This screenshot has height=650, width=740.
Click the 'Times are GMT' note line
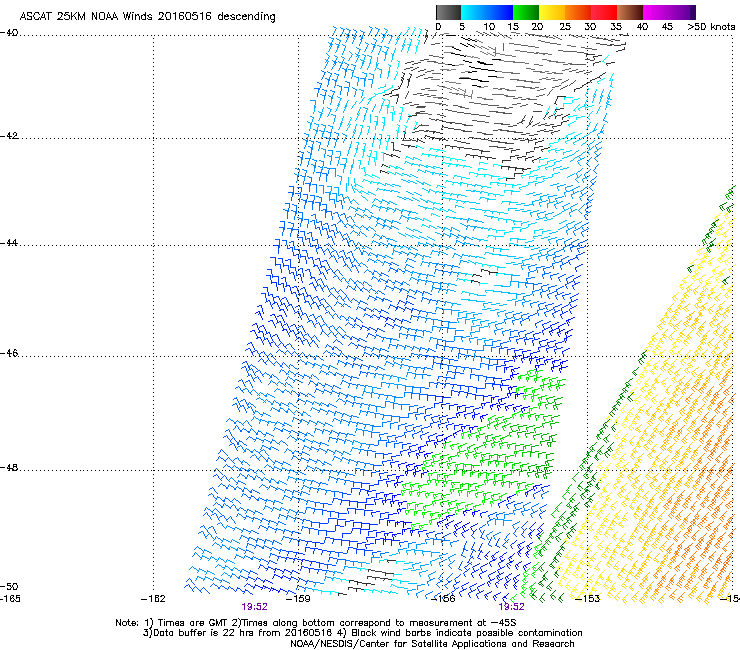tap(316, 623)
